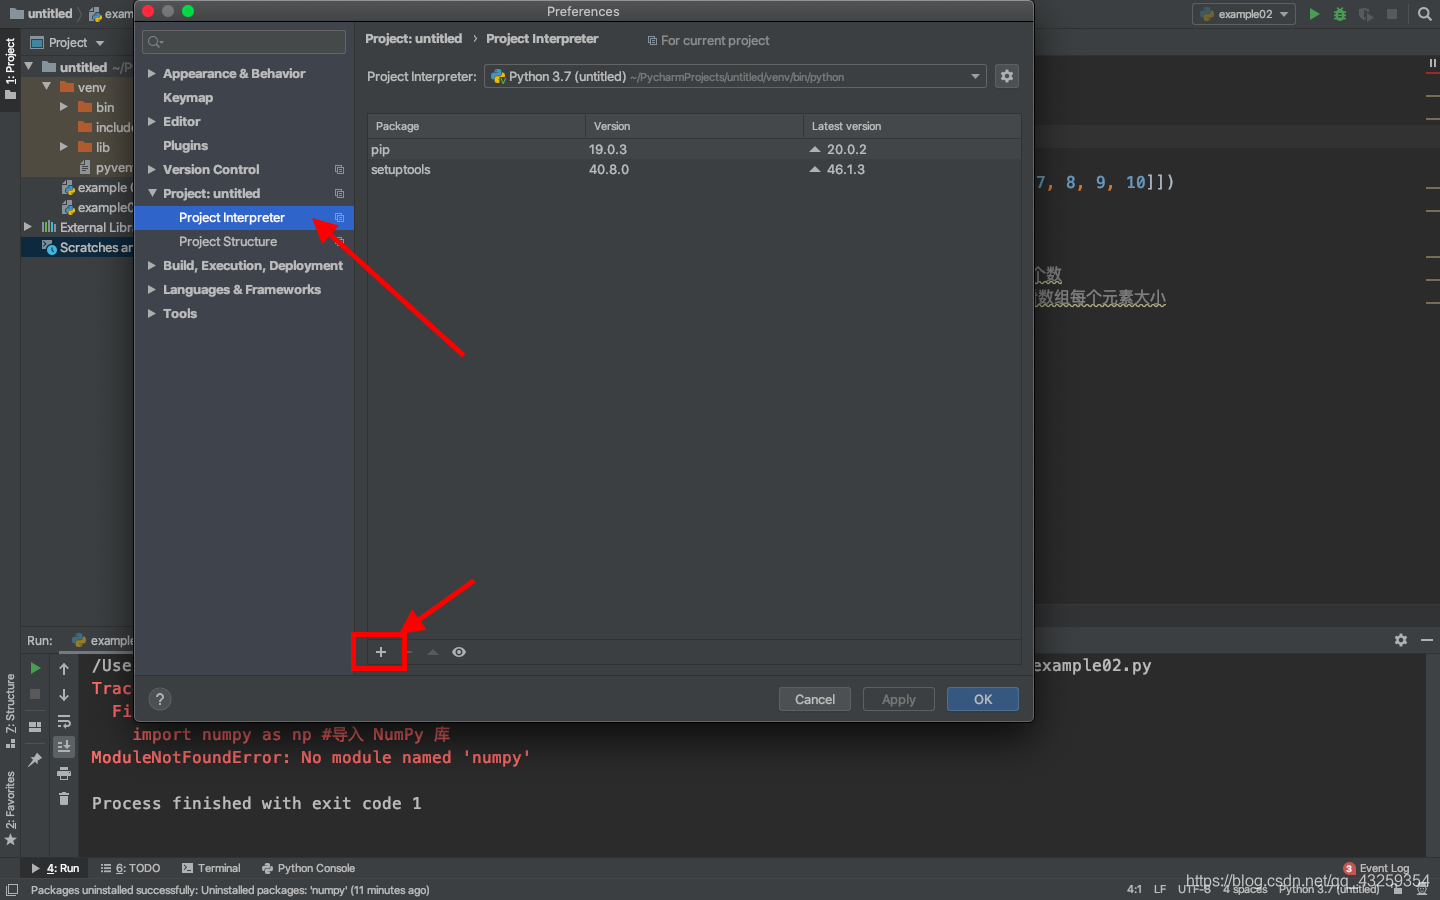Open the 7: Structure side tab
The width and height of the screenshot is (1440, 900).
10,711
